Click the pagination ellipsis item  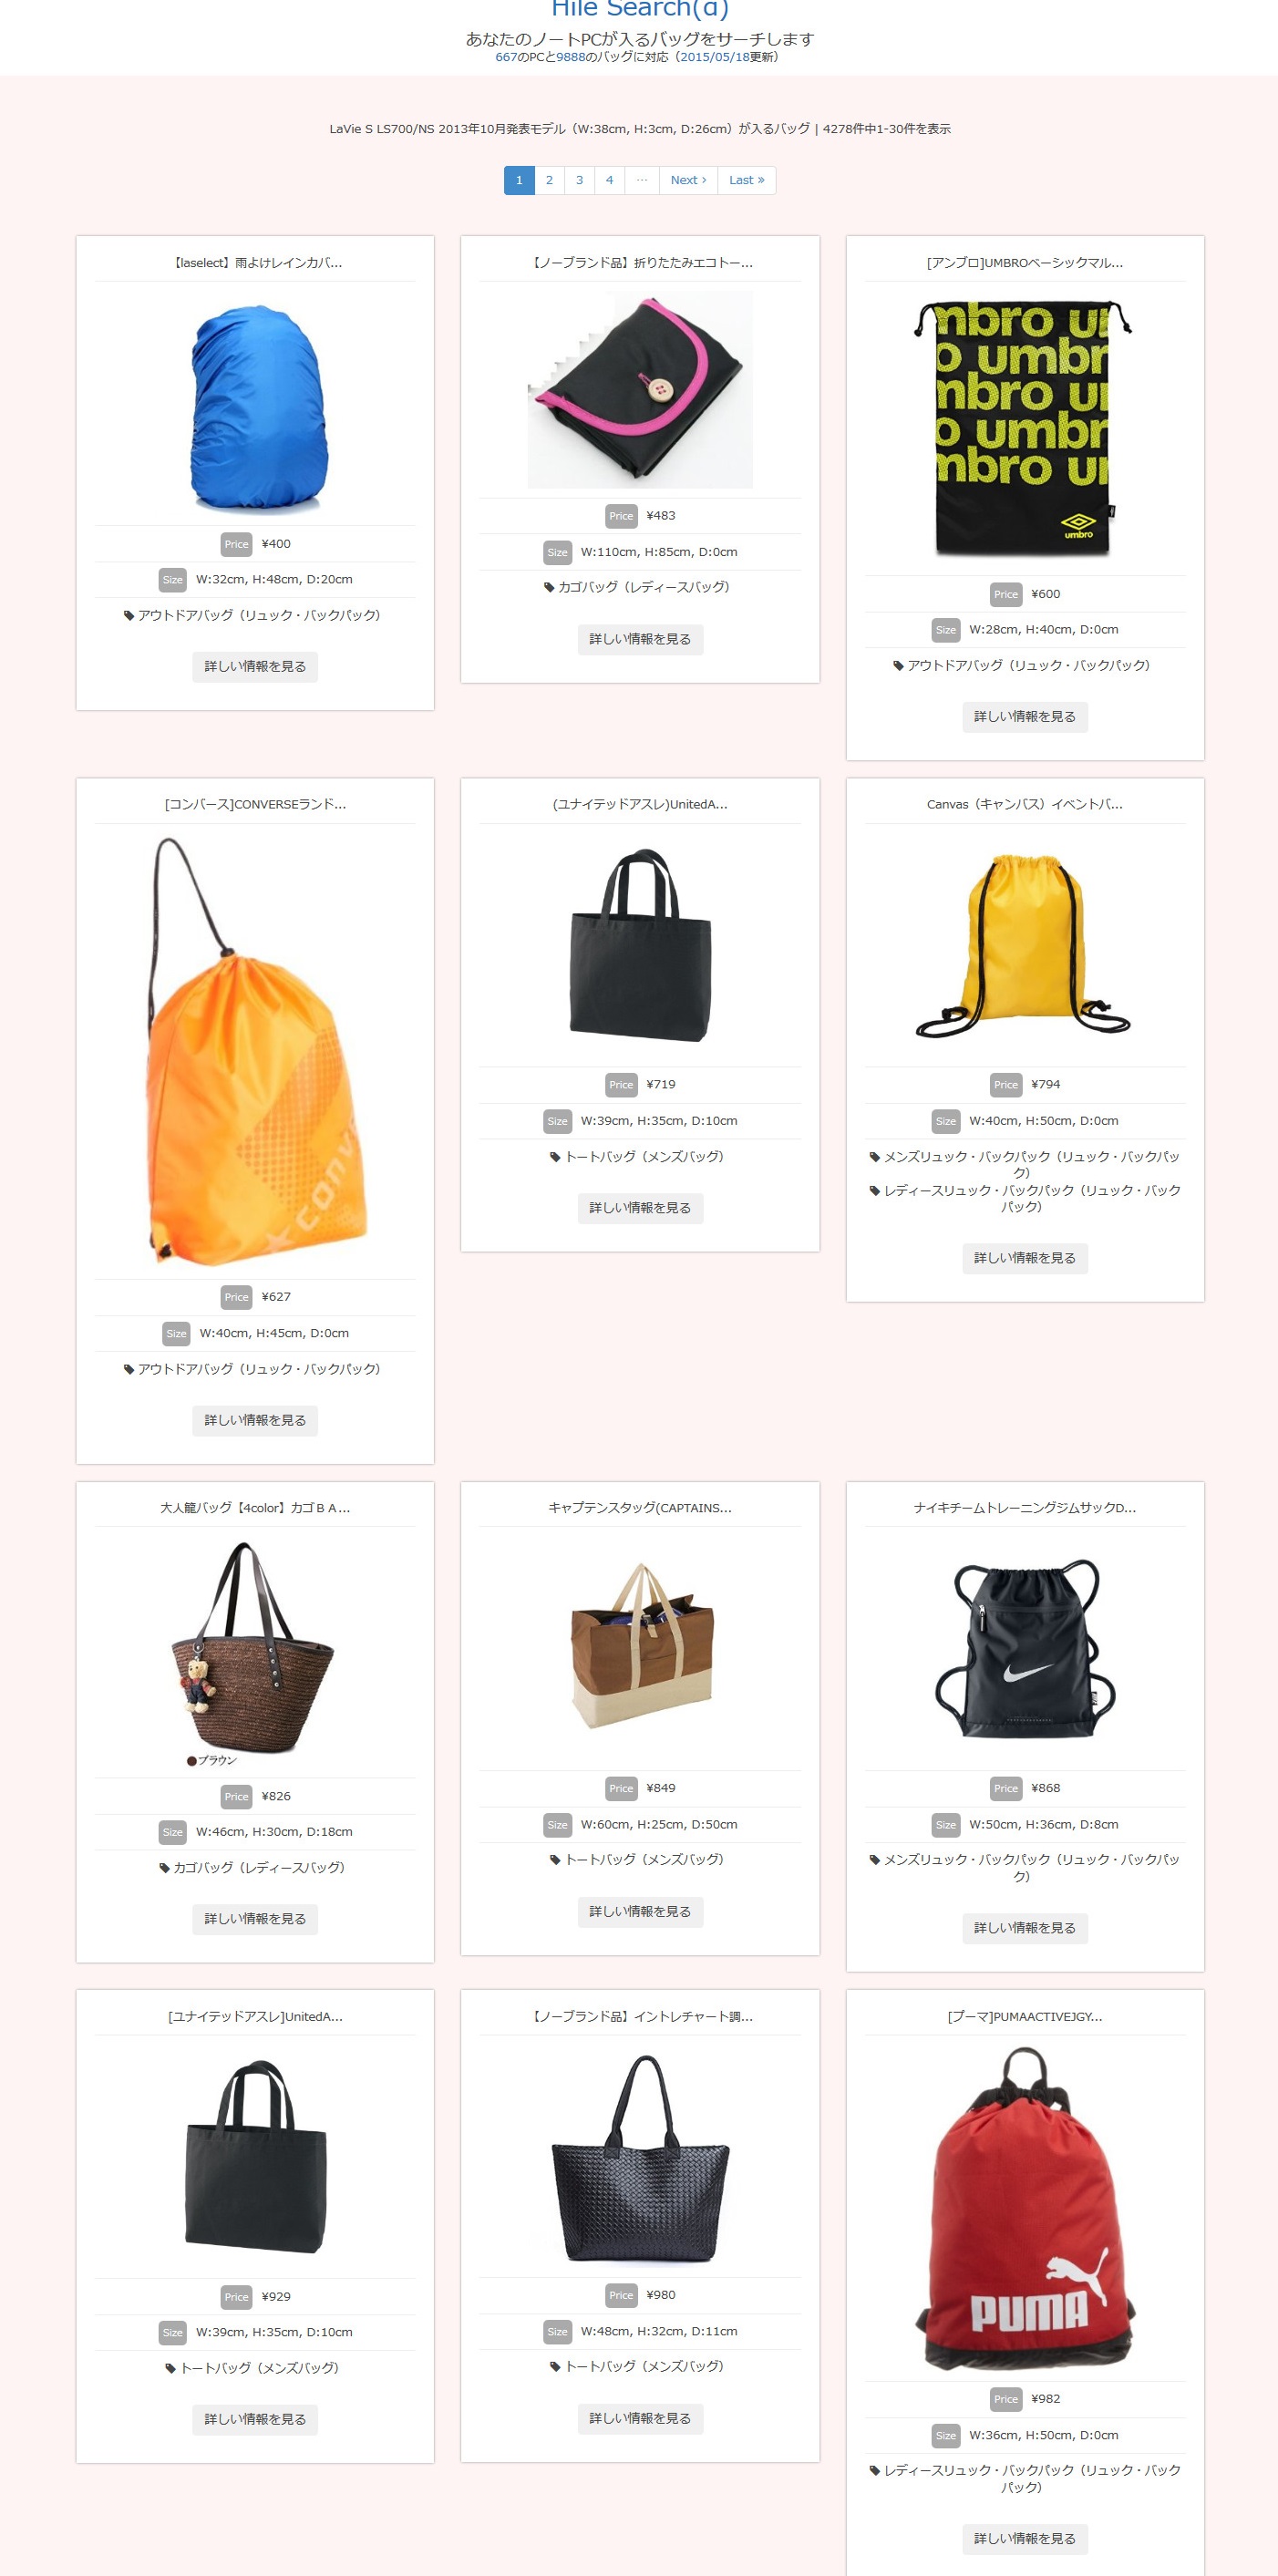point(641,180)
